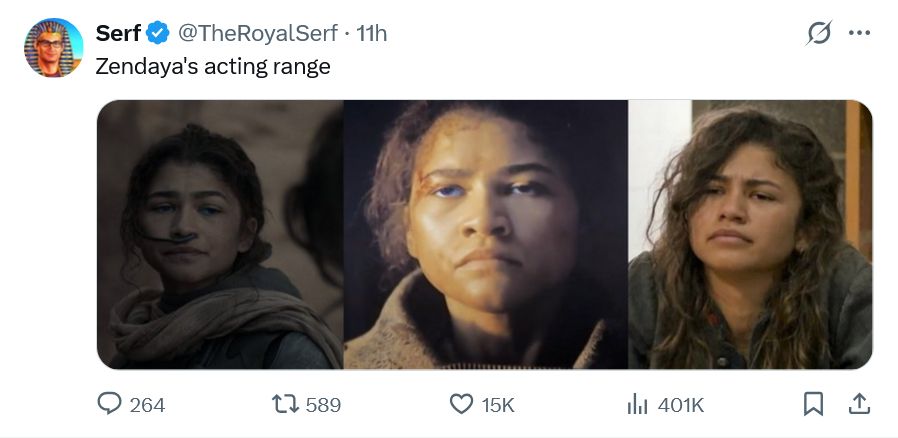This screenshot has height=438, width=898.
Task: Open the middle photo in the post
Action: click(485, 234)
